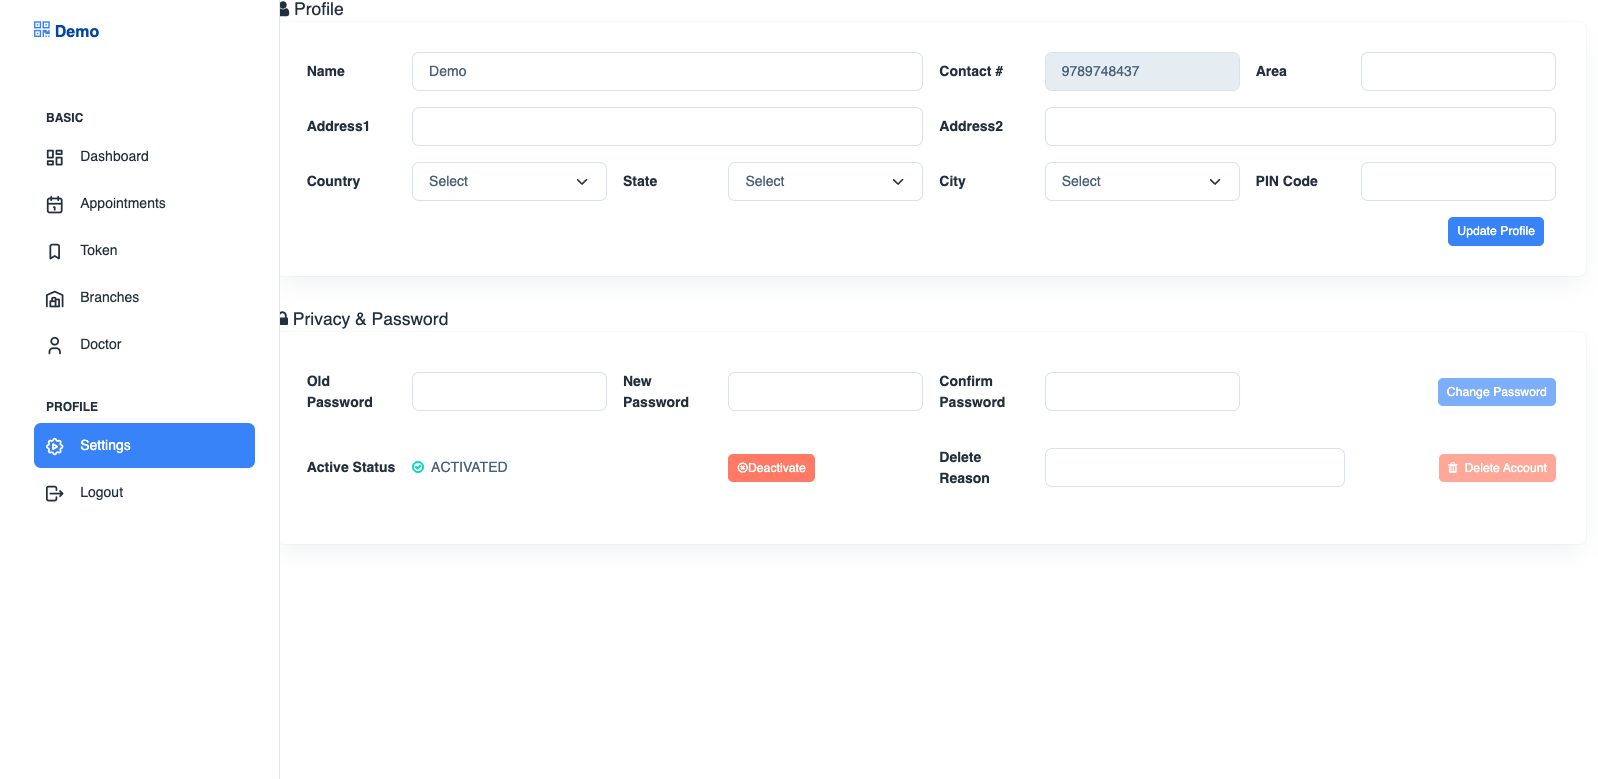Deactivate the account with red button

pyautogui.click(x=771, y=468)
